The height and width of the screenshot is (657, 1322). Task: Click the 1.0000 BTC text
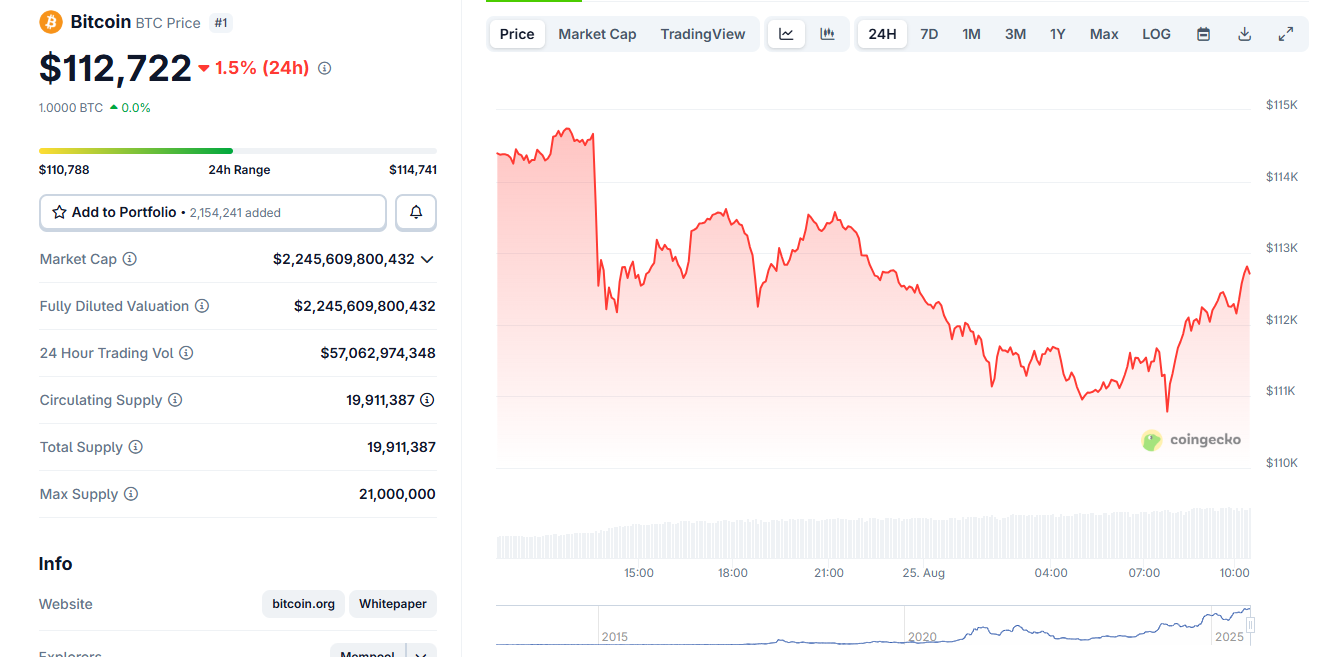71,108
